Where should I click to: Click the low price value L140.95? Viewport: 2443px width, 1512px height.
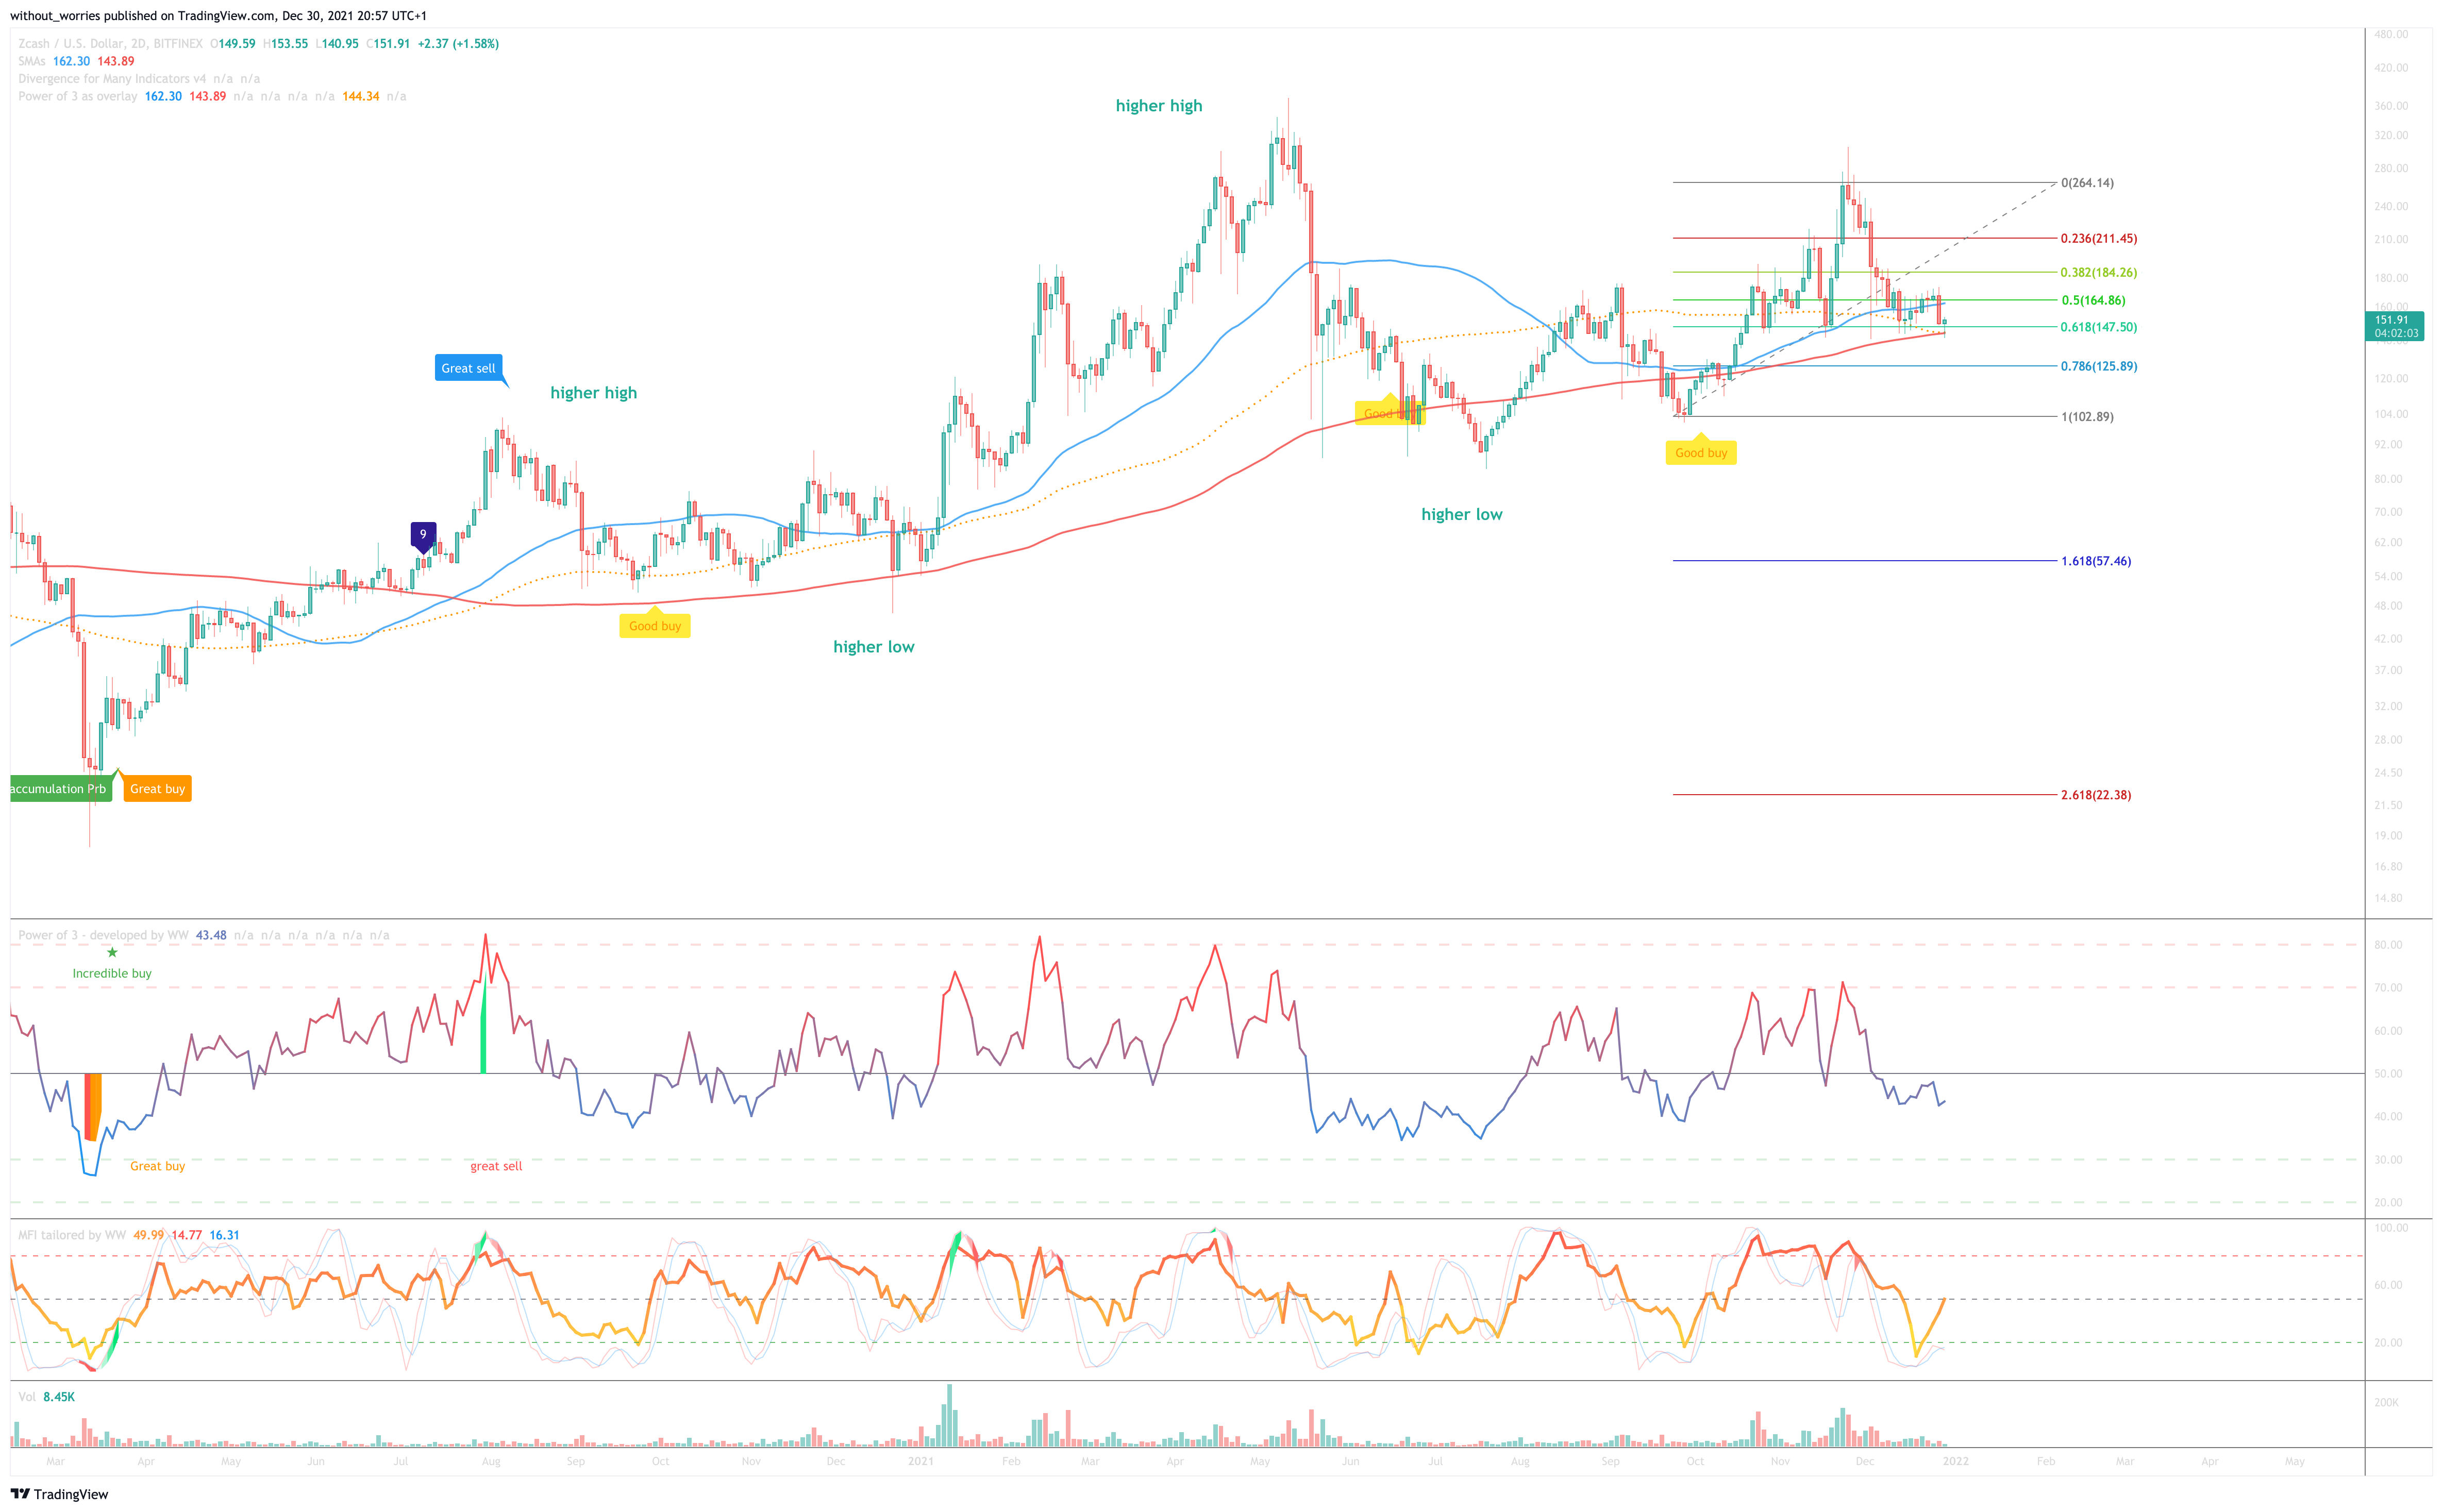coord(337,44)
